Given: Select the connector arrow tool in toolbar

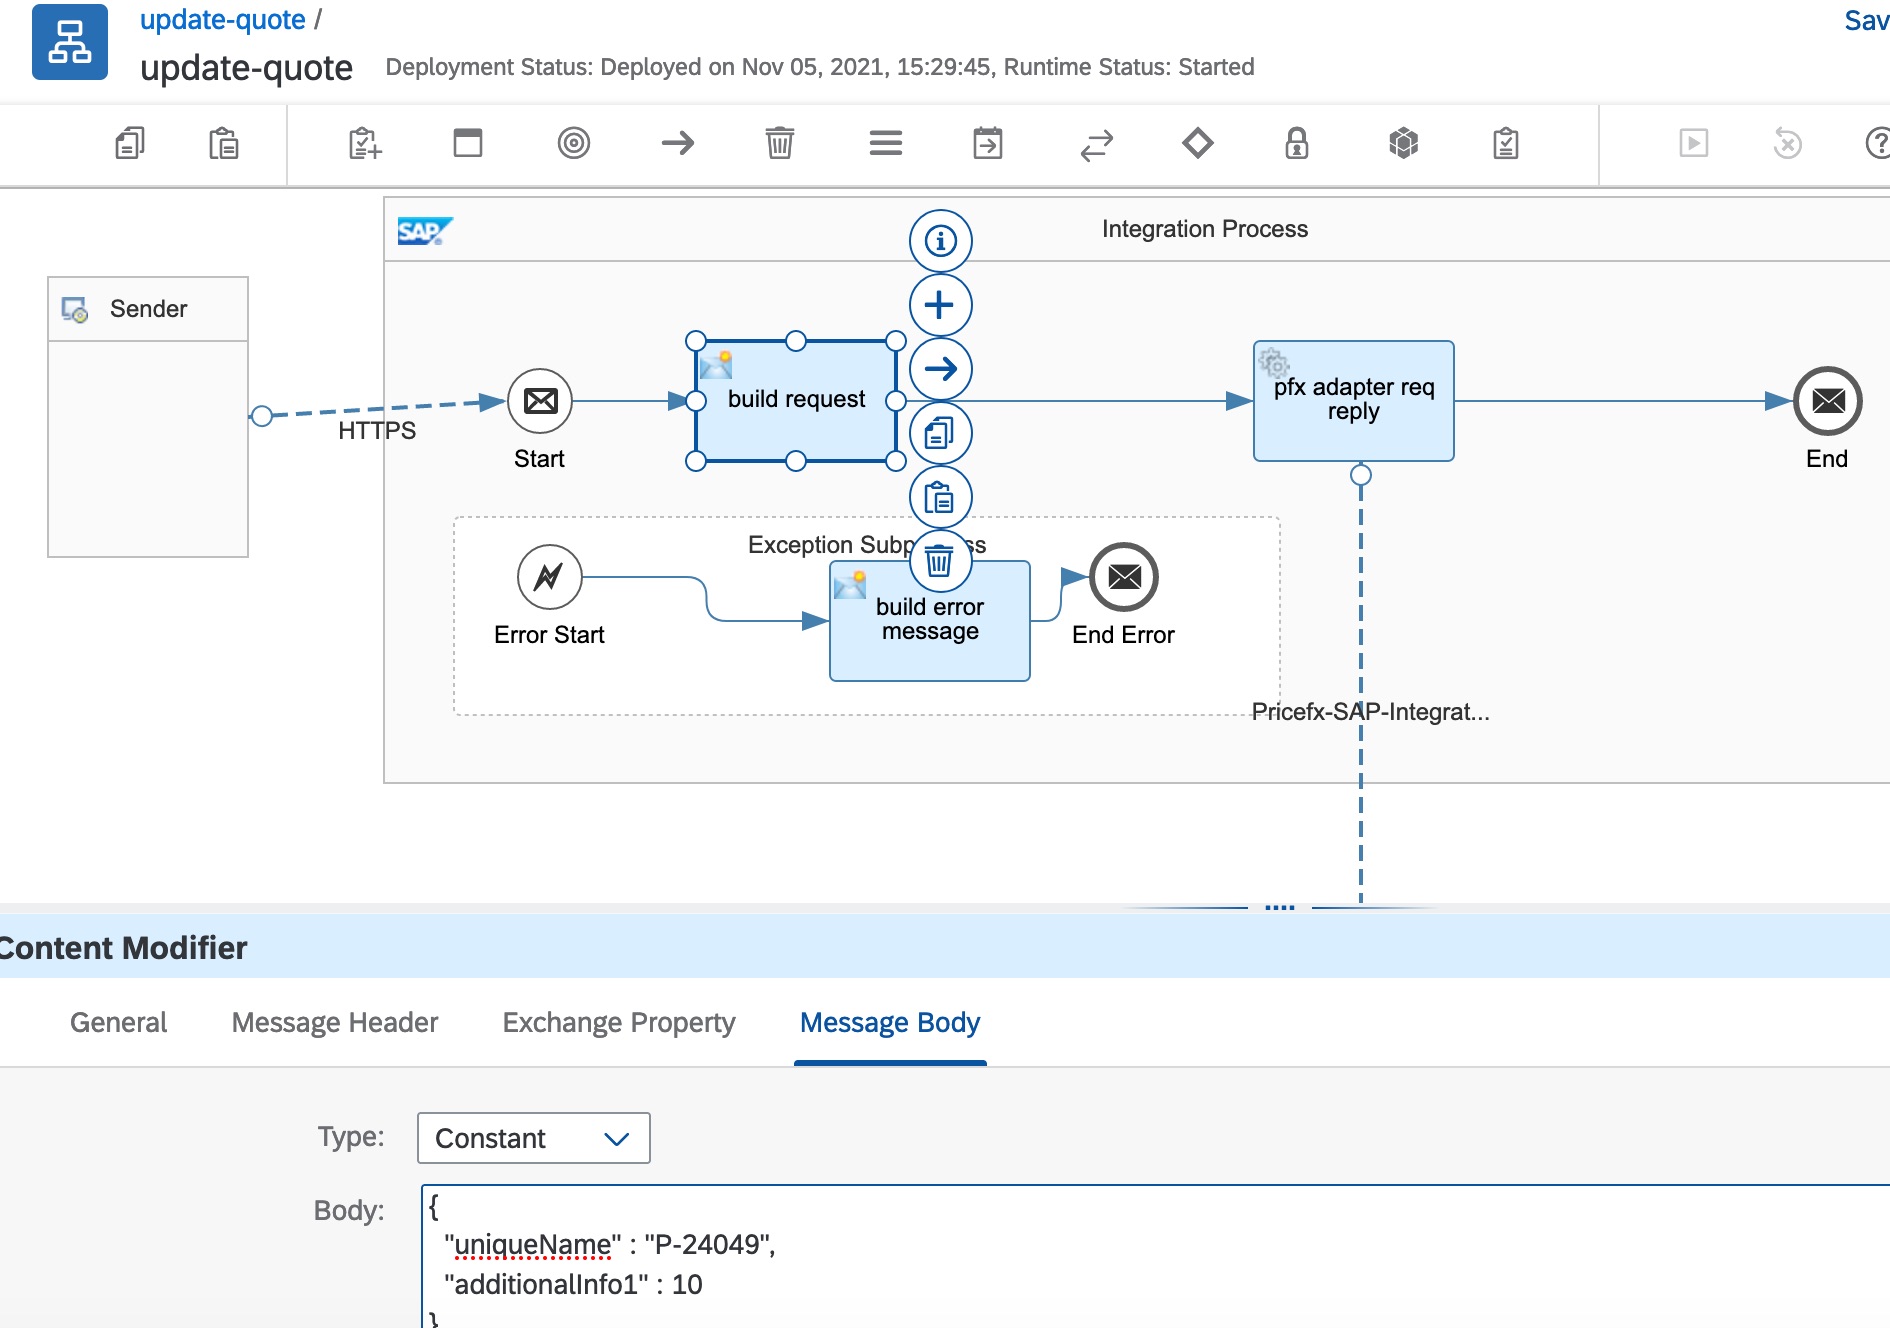Looking at the screenshot, I should [x=677, y=143].
